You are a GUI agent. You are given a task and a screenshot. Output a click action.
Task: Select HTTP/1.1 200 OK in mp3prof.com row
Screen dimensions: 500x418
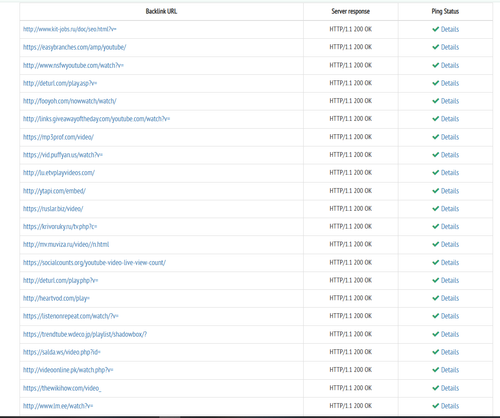351,137
